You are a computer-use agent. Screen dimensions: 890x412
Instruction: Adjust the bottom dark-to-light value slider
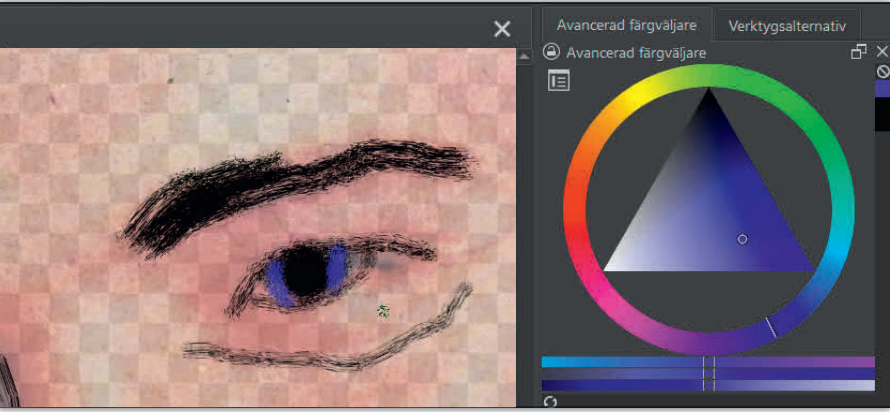click(708, 385)
